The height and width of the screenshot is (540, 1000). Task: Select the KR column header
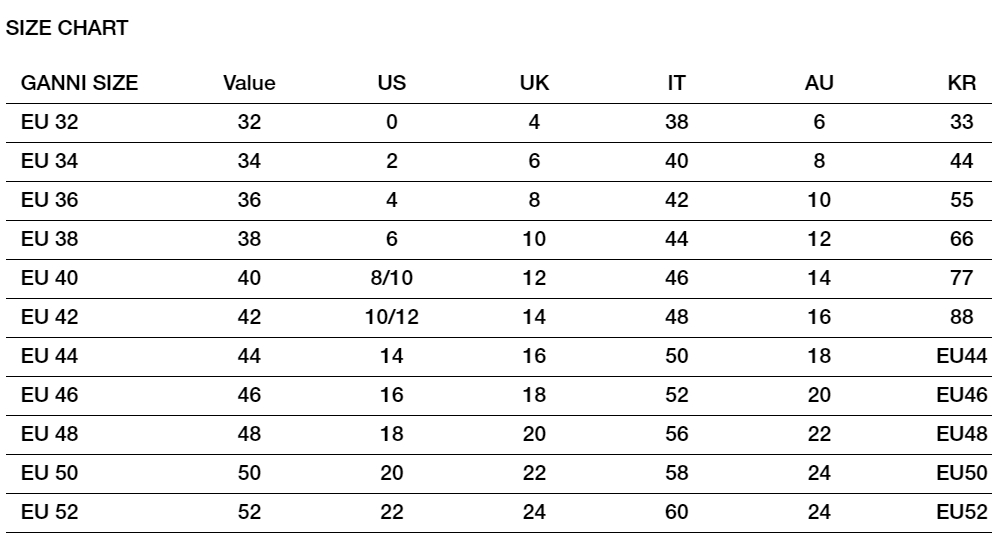962,83
